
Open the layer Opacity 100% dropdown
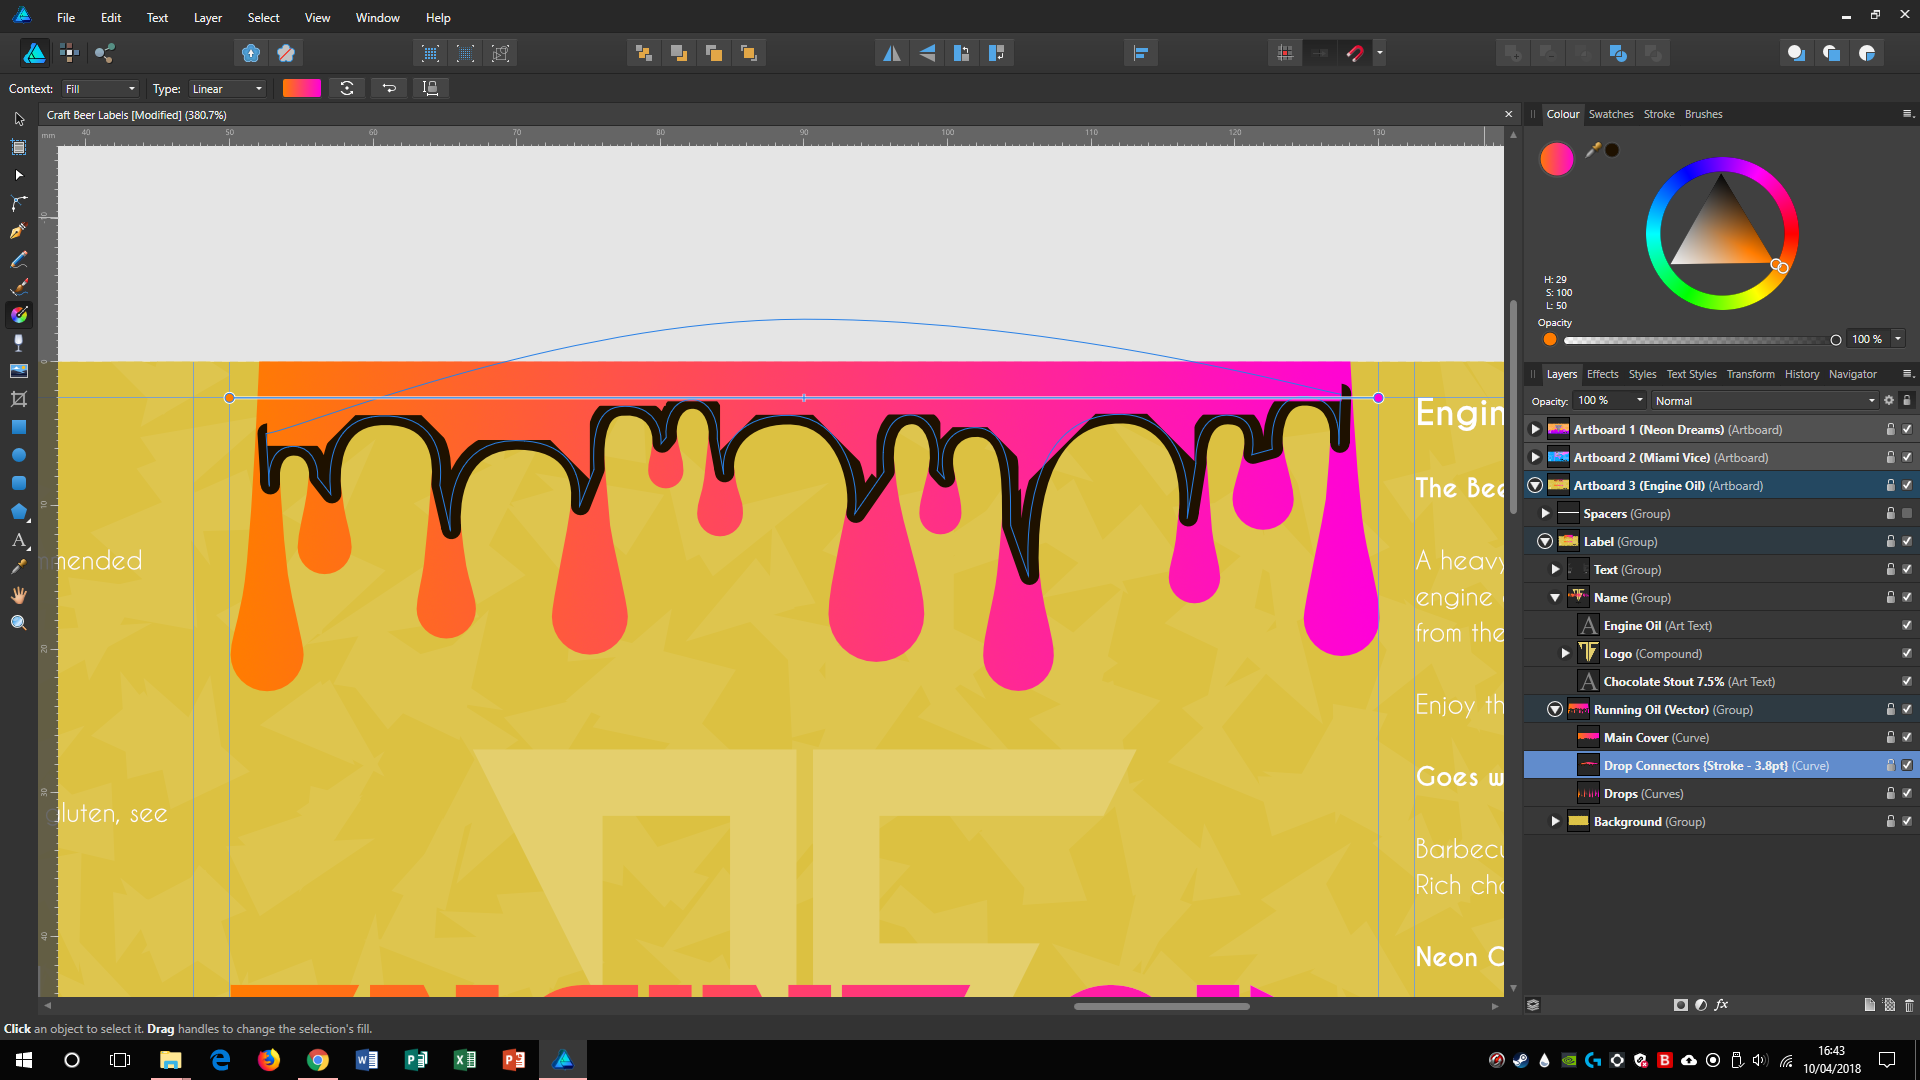click(1639, 401)
